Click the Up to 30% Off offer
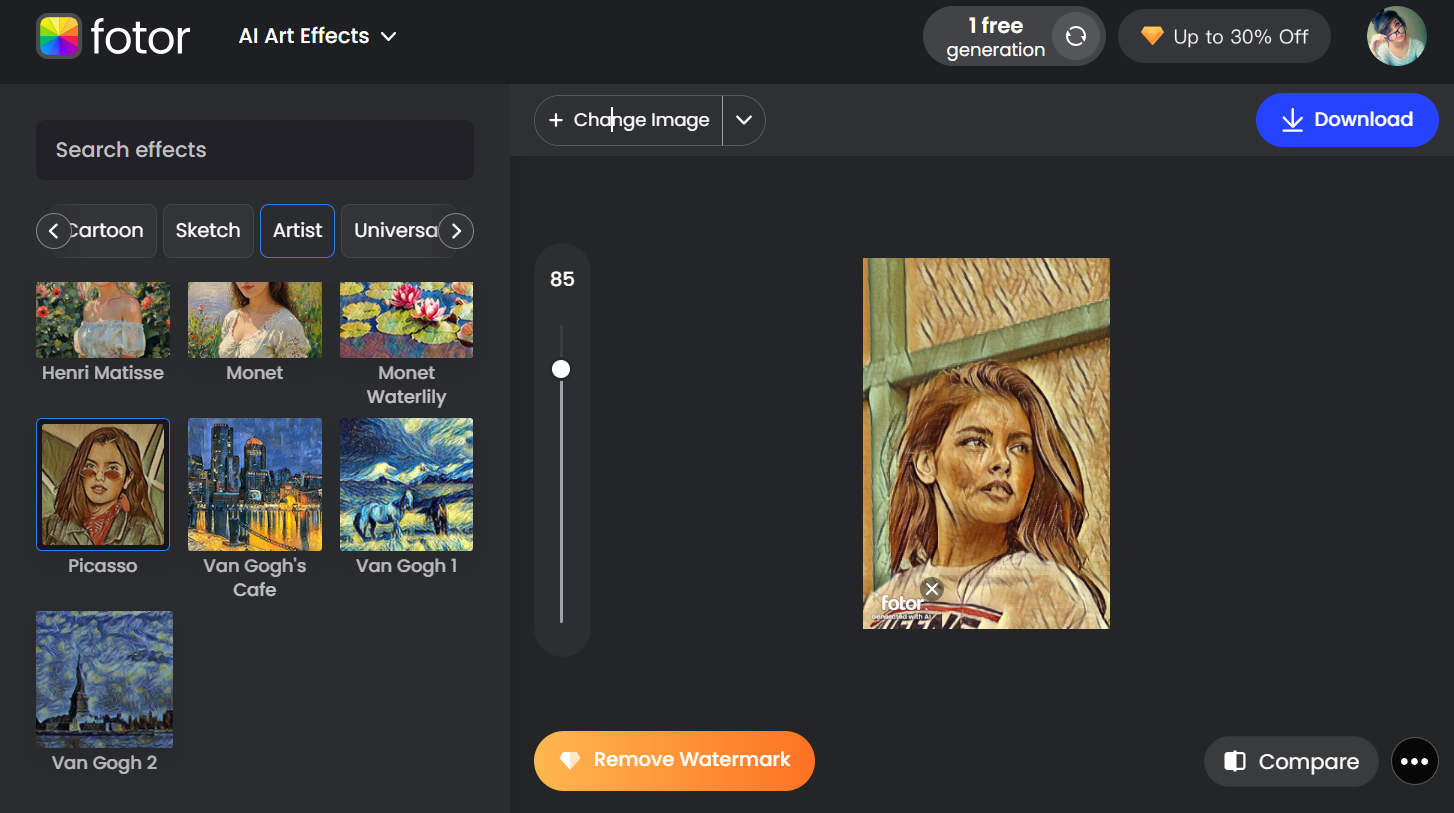The height and width of the screenshot is (813, 1454). [x=1224, y=36]
